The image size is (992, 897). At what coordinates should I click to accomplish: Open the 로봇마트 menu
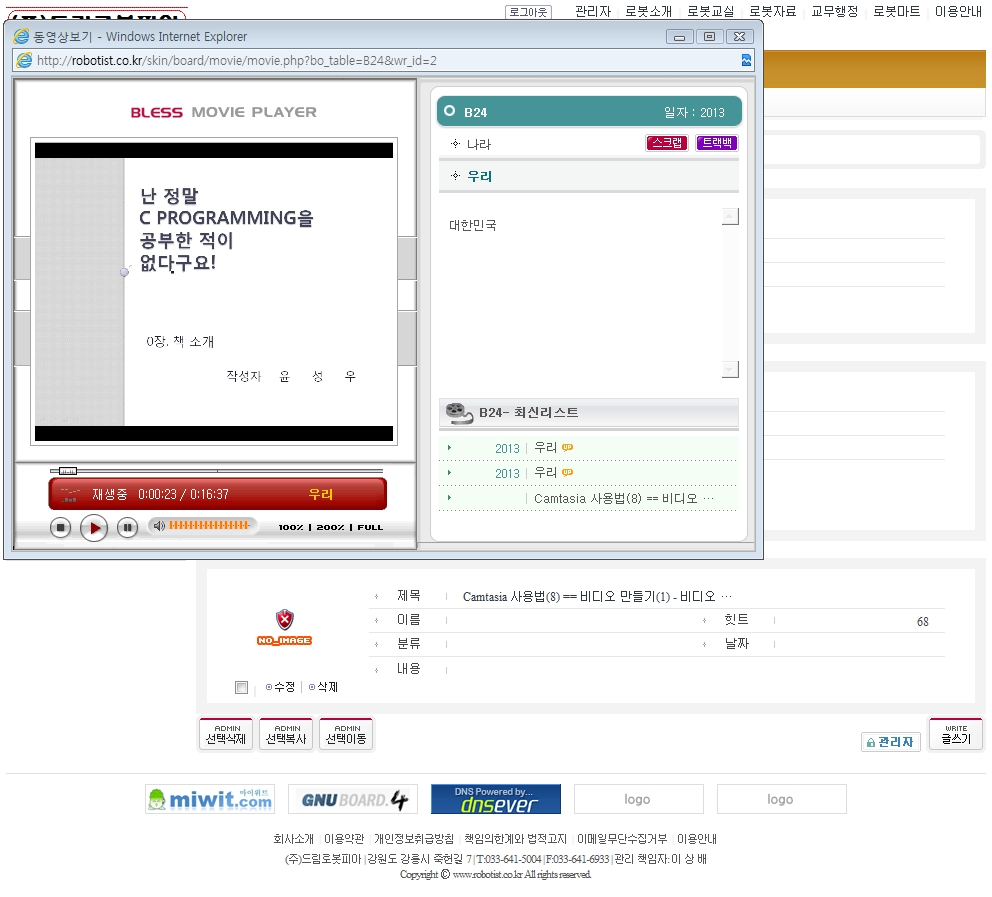pos(896,11)
